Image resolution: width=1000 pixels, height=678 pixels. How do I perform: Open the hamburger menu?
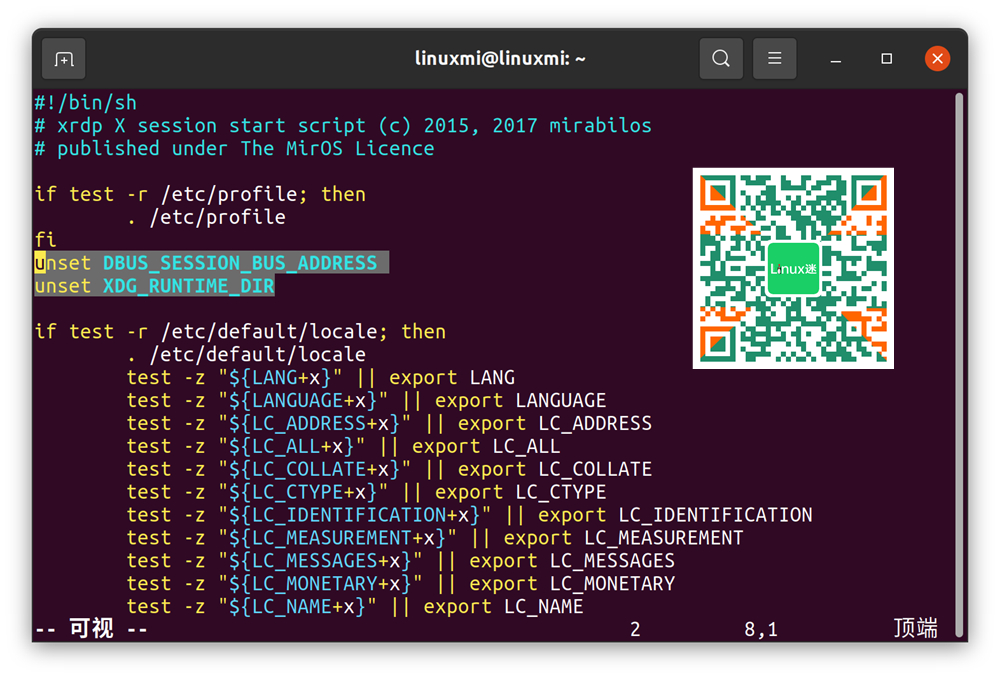774,59
